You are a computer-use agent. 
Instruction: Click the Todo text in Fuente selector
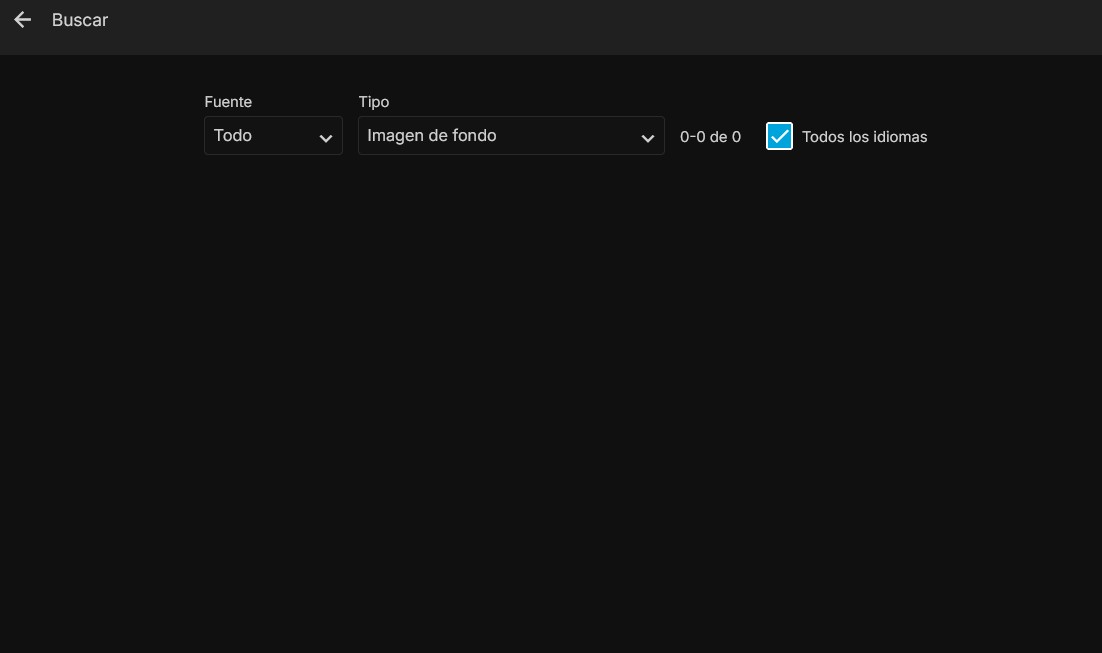(233, 135)
